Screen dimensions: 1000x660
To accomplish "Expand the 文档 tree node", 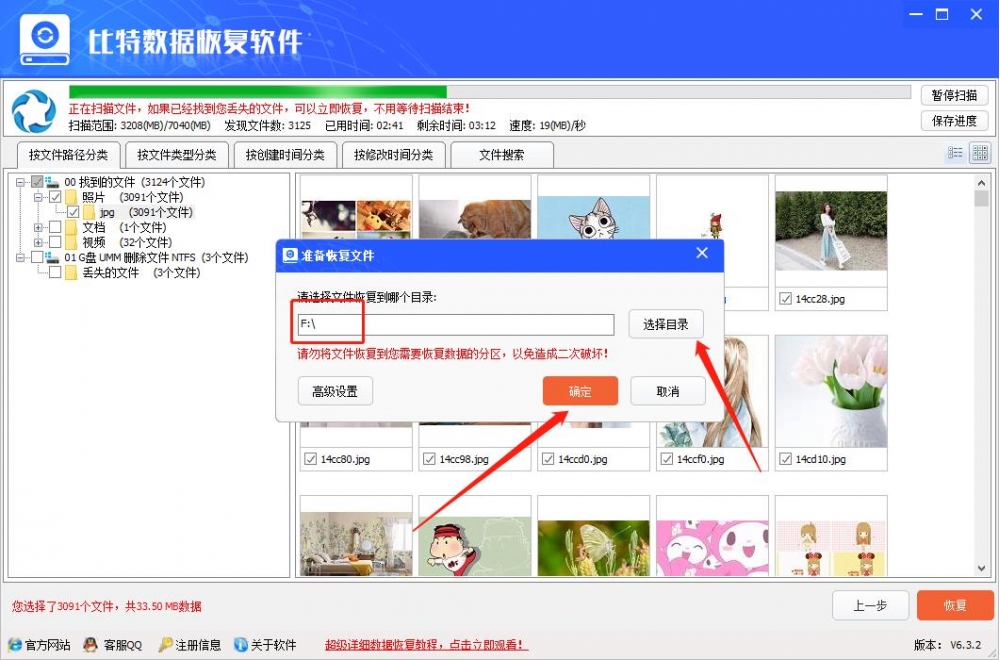I will click(x=38, y=228).
